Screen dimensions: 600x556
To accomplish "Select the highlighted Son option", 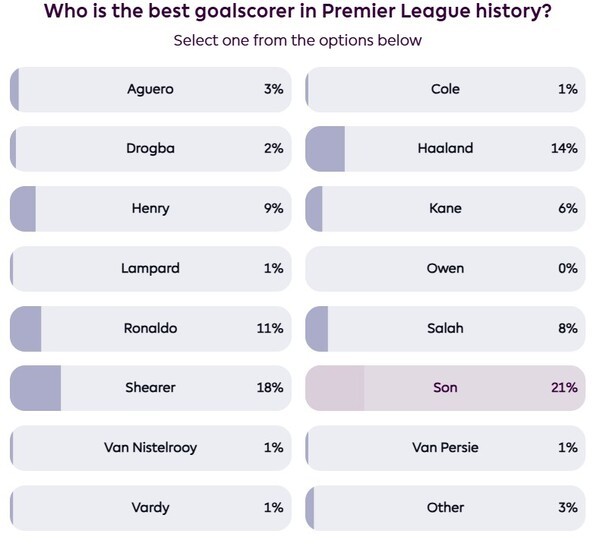I will pyautogui.click(x=445, y=387).
